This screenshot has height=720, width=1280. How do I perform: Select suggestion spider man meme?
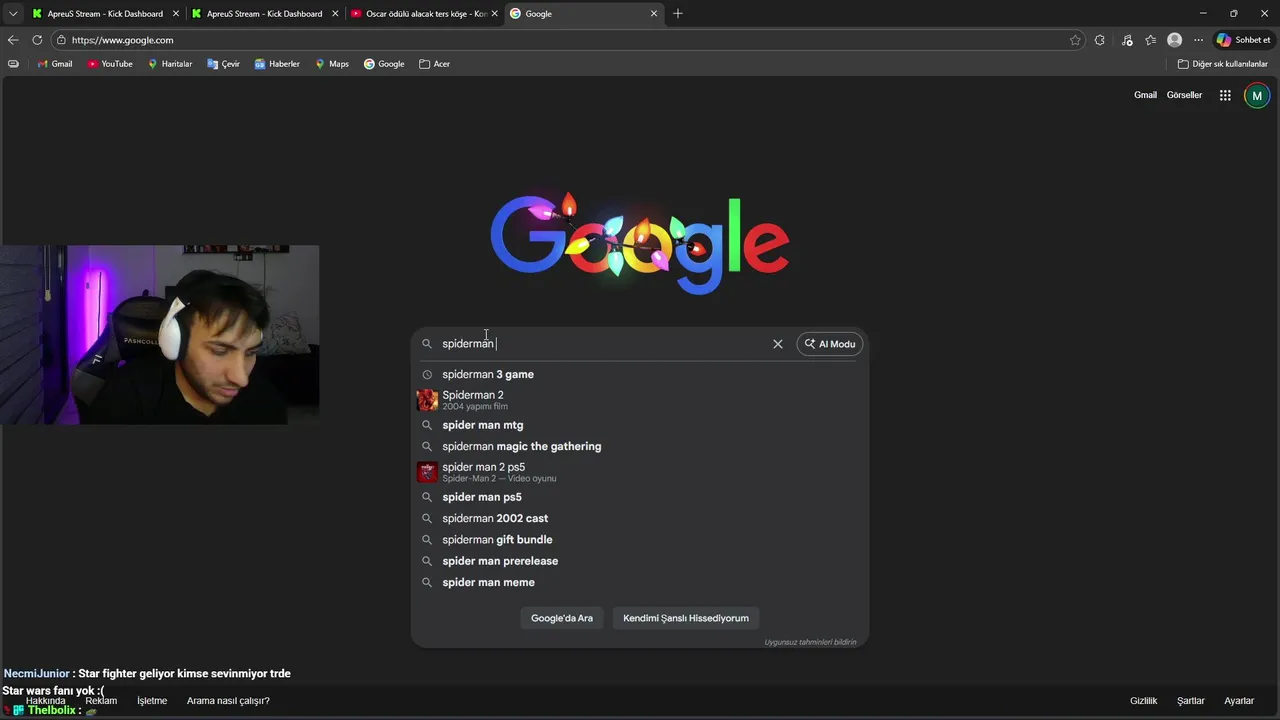tap(640, 582)
